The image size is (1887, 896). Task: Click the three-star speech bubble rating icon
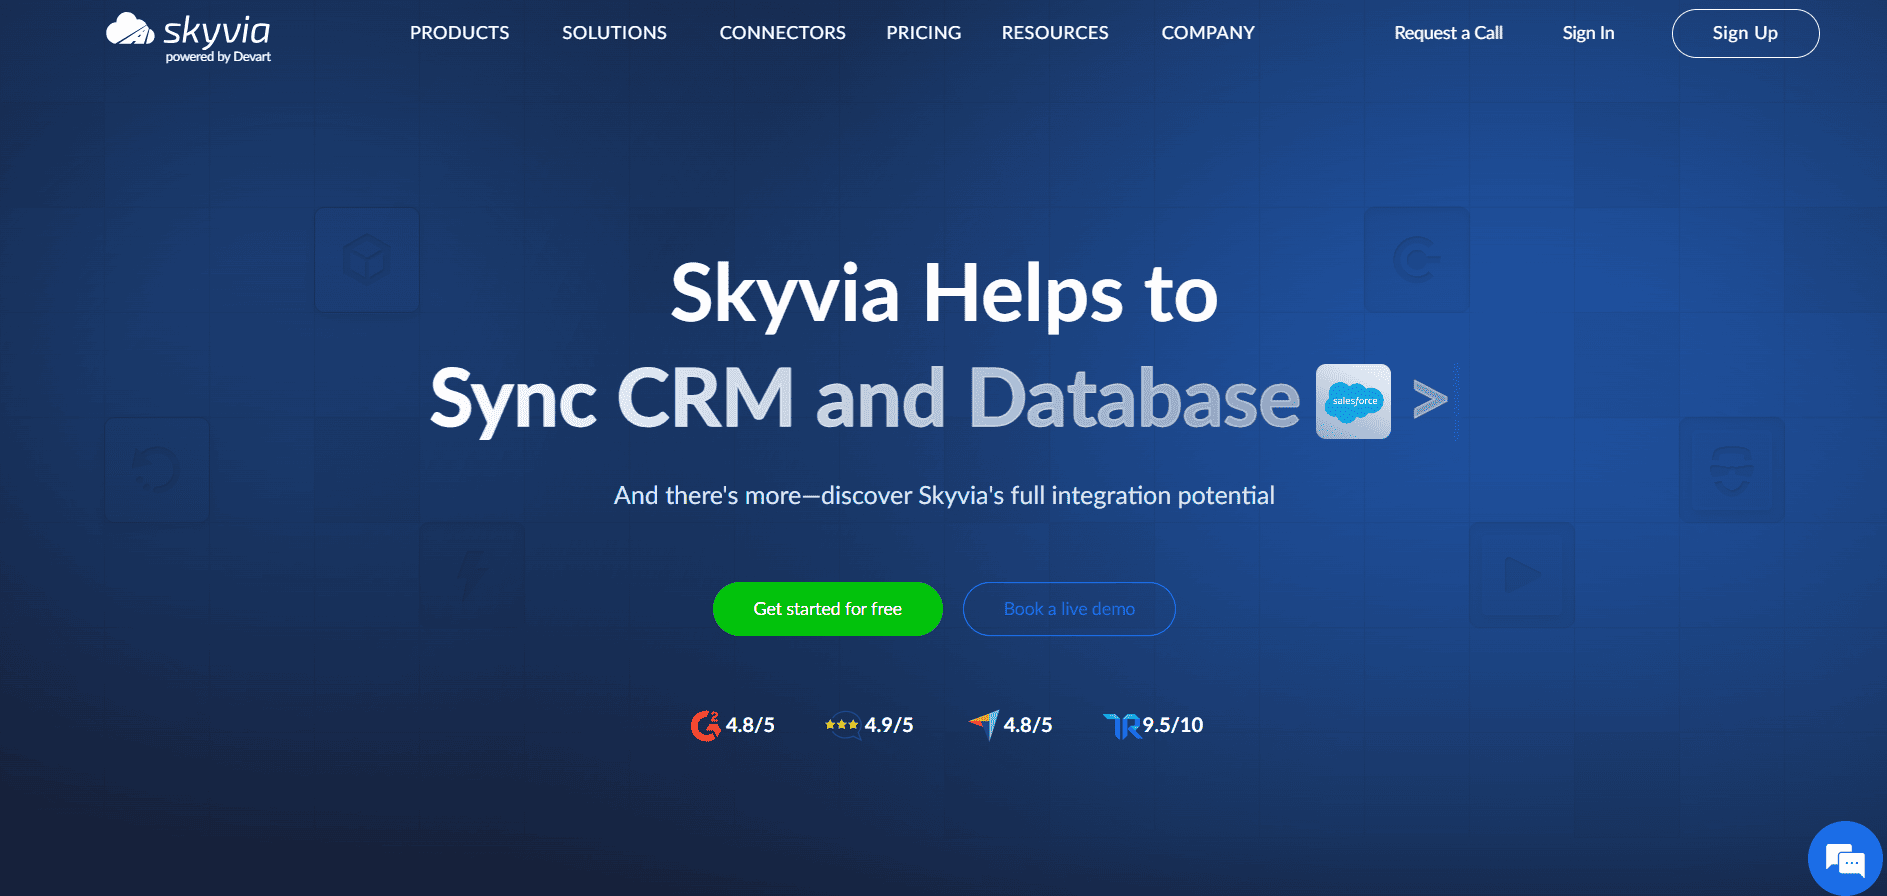pos(842,725)
